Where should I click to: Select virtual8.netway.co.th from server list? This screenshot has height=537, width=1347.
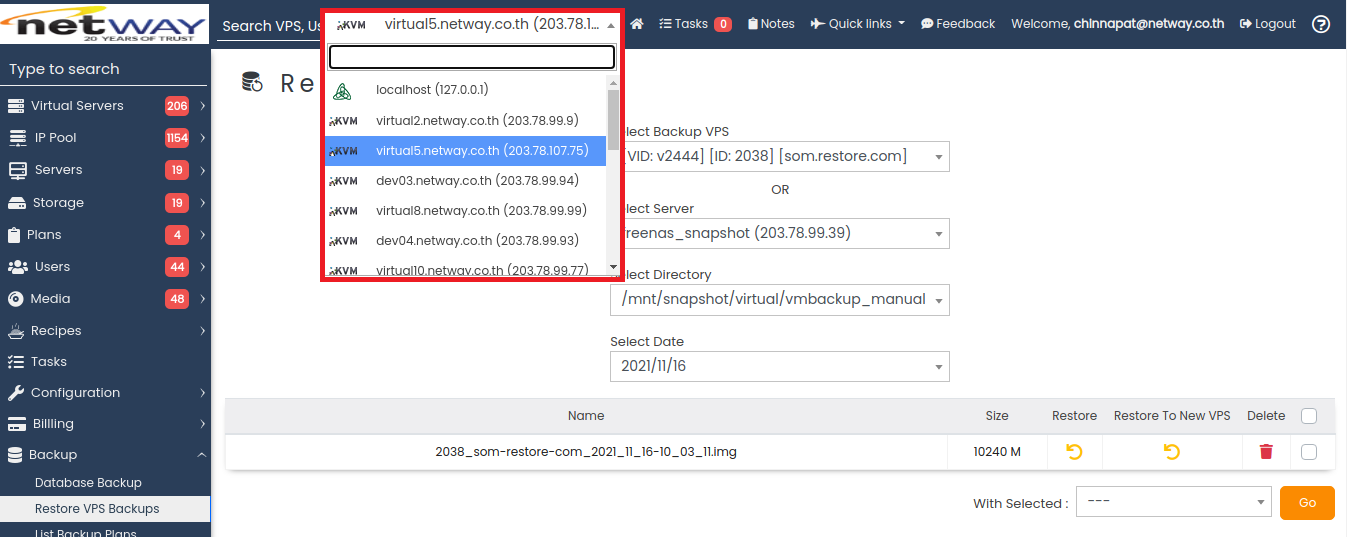click(465, 211)
